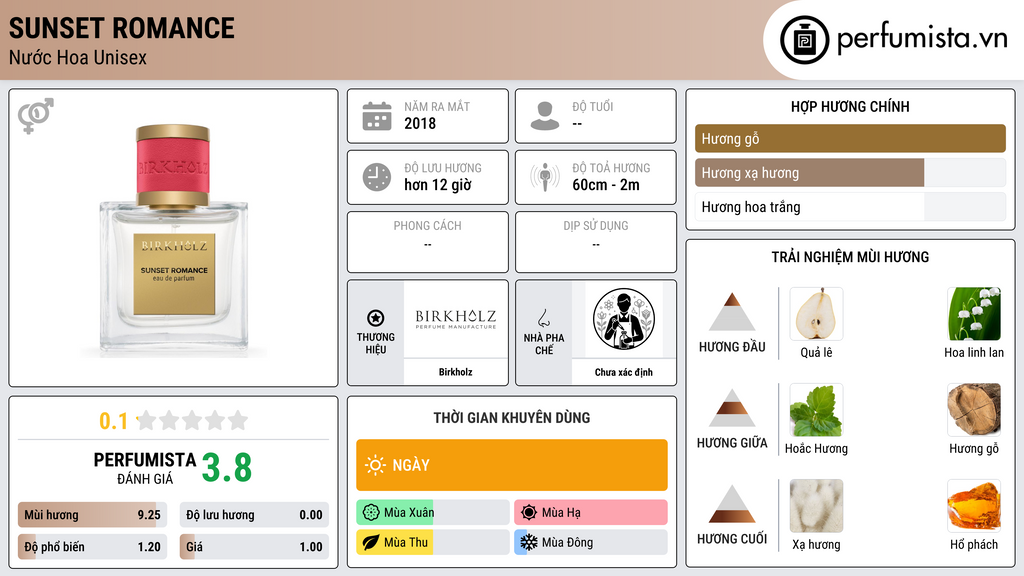Viewport: 1024px width, 576px height.
Task: Click the sillage icon beside Độ toả hương
Action: pyautogui.click(x=545, y=177)
